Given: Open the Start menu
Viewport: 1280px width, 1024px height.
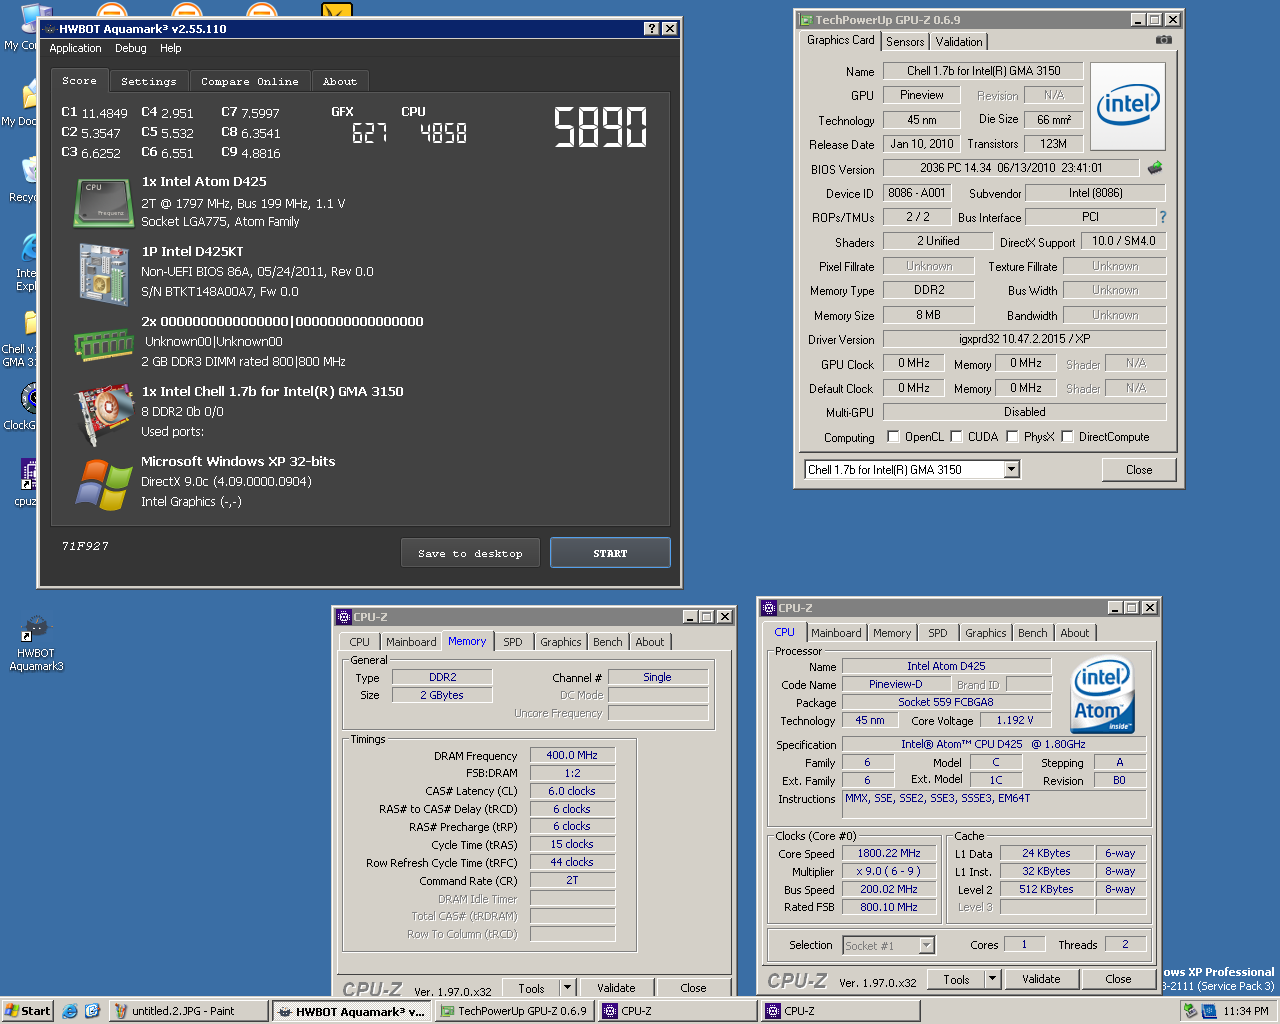Looking at the screenshot, I should pos(28,1011).
